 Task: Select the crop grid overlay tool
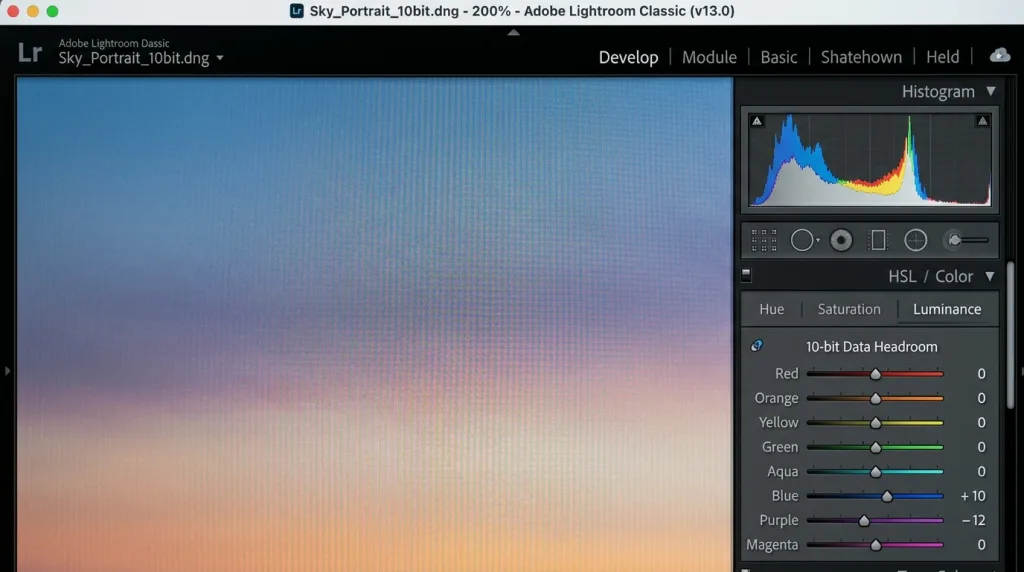(763, 240)
